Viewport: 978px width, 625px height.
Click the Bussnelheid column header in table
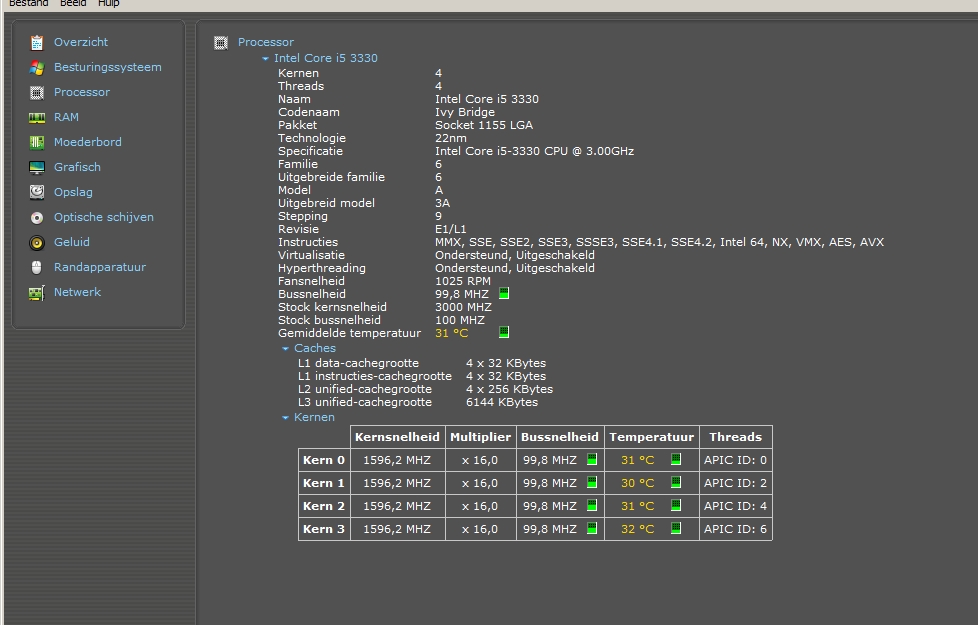click(559, 437)
